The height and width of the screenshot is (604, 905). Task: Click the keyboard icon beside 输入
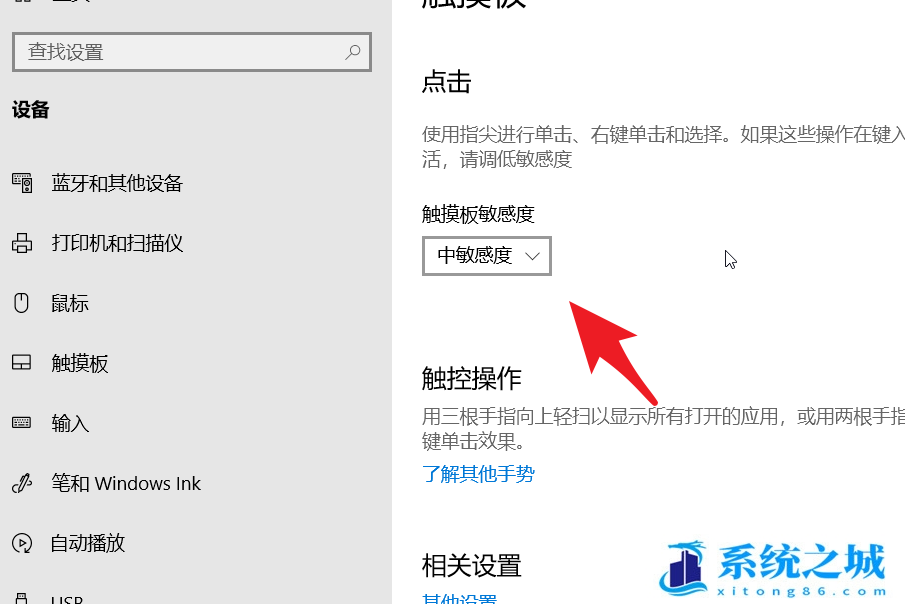pos(21,423)
